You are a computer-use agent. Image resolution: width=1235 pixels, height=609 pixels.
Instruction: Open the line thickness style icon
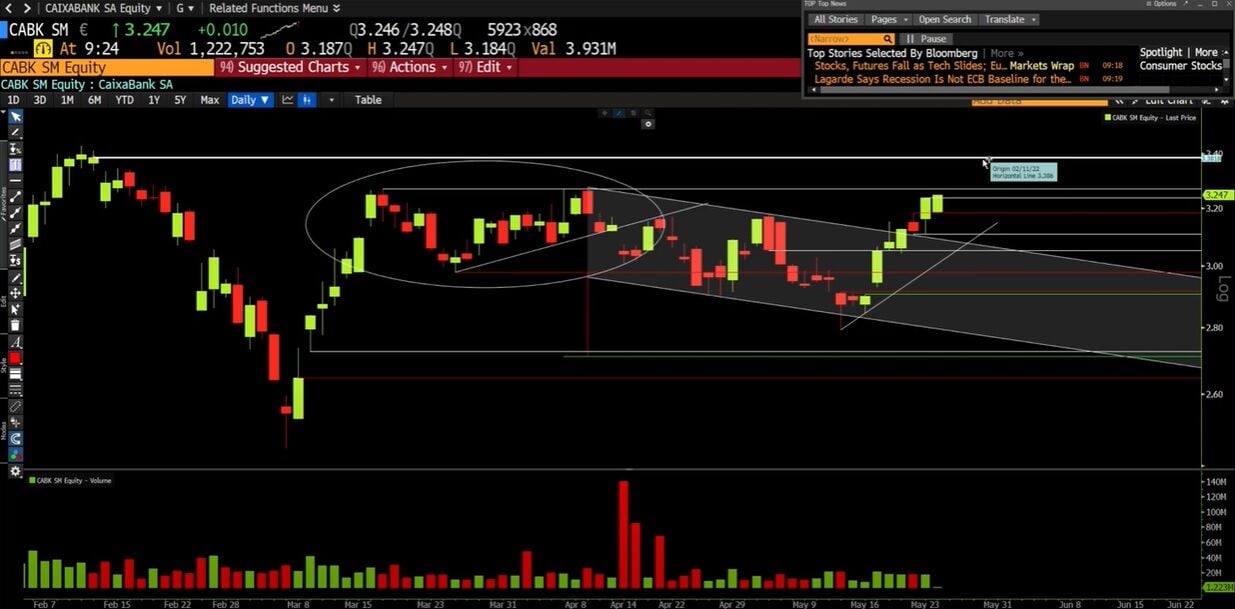coord(15,373)
